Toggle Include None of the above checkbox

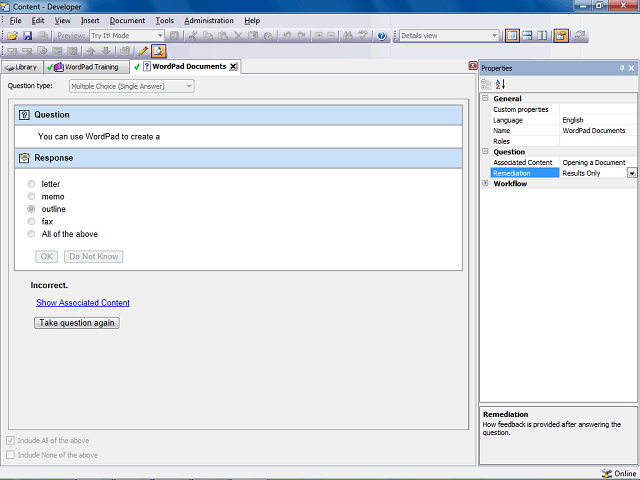(10, 455)
